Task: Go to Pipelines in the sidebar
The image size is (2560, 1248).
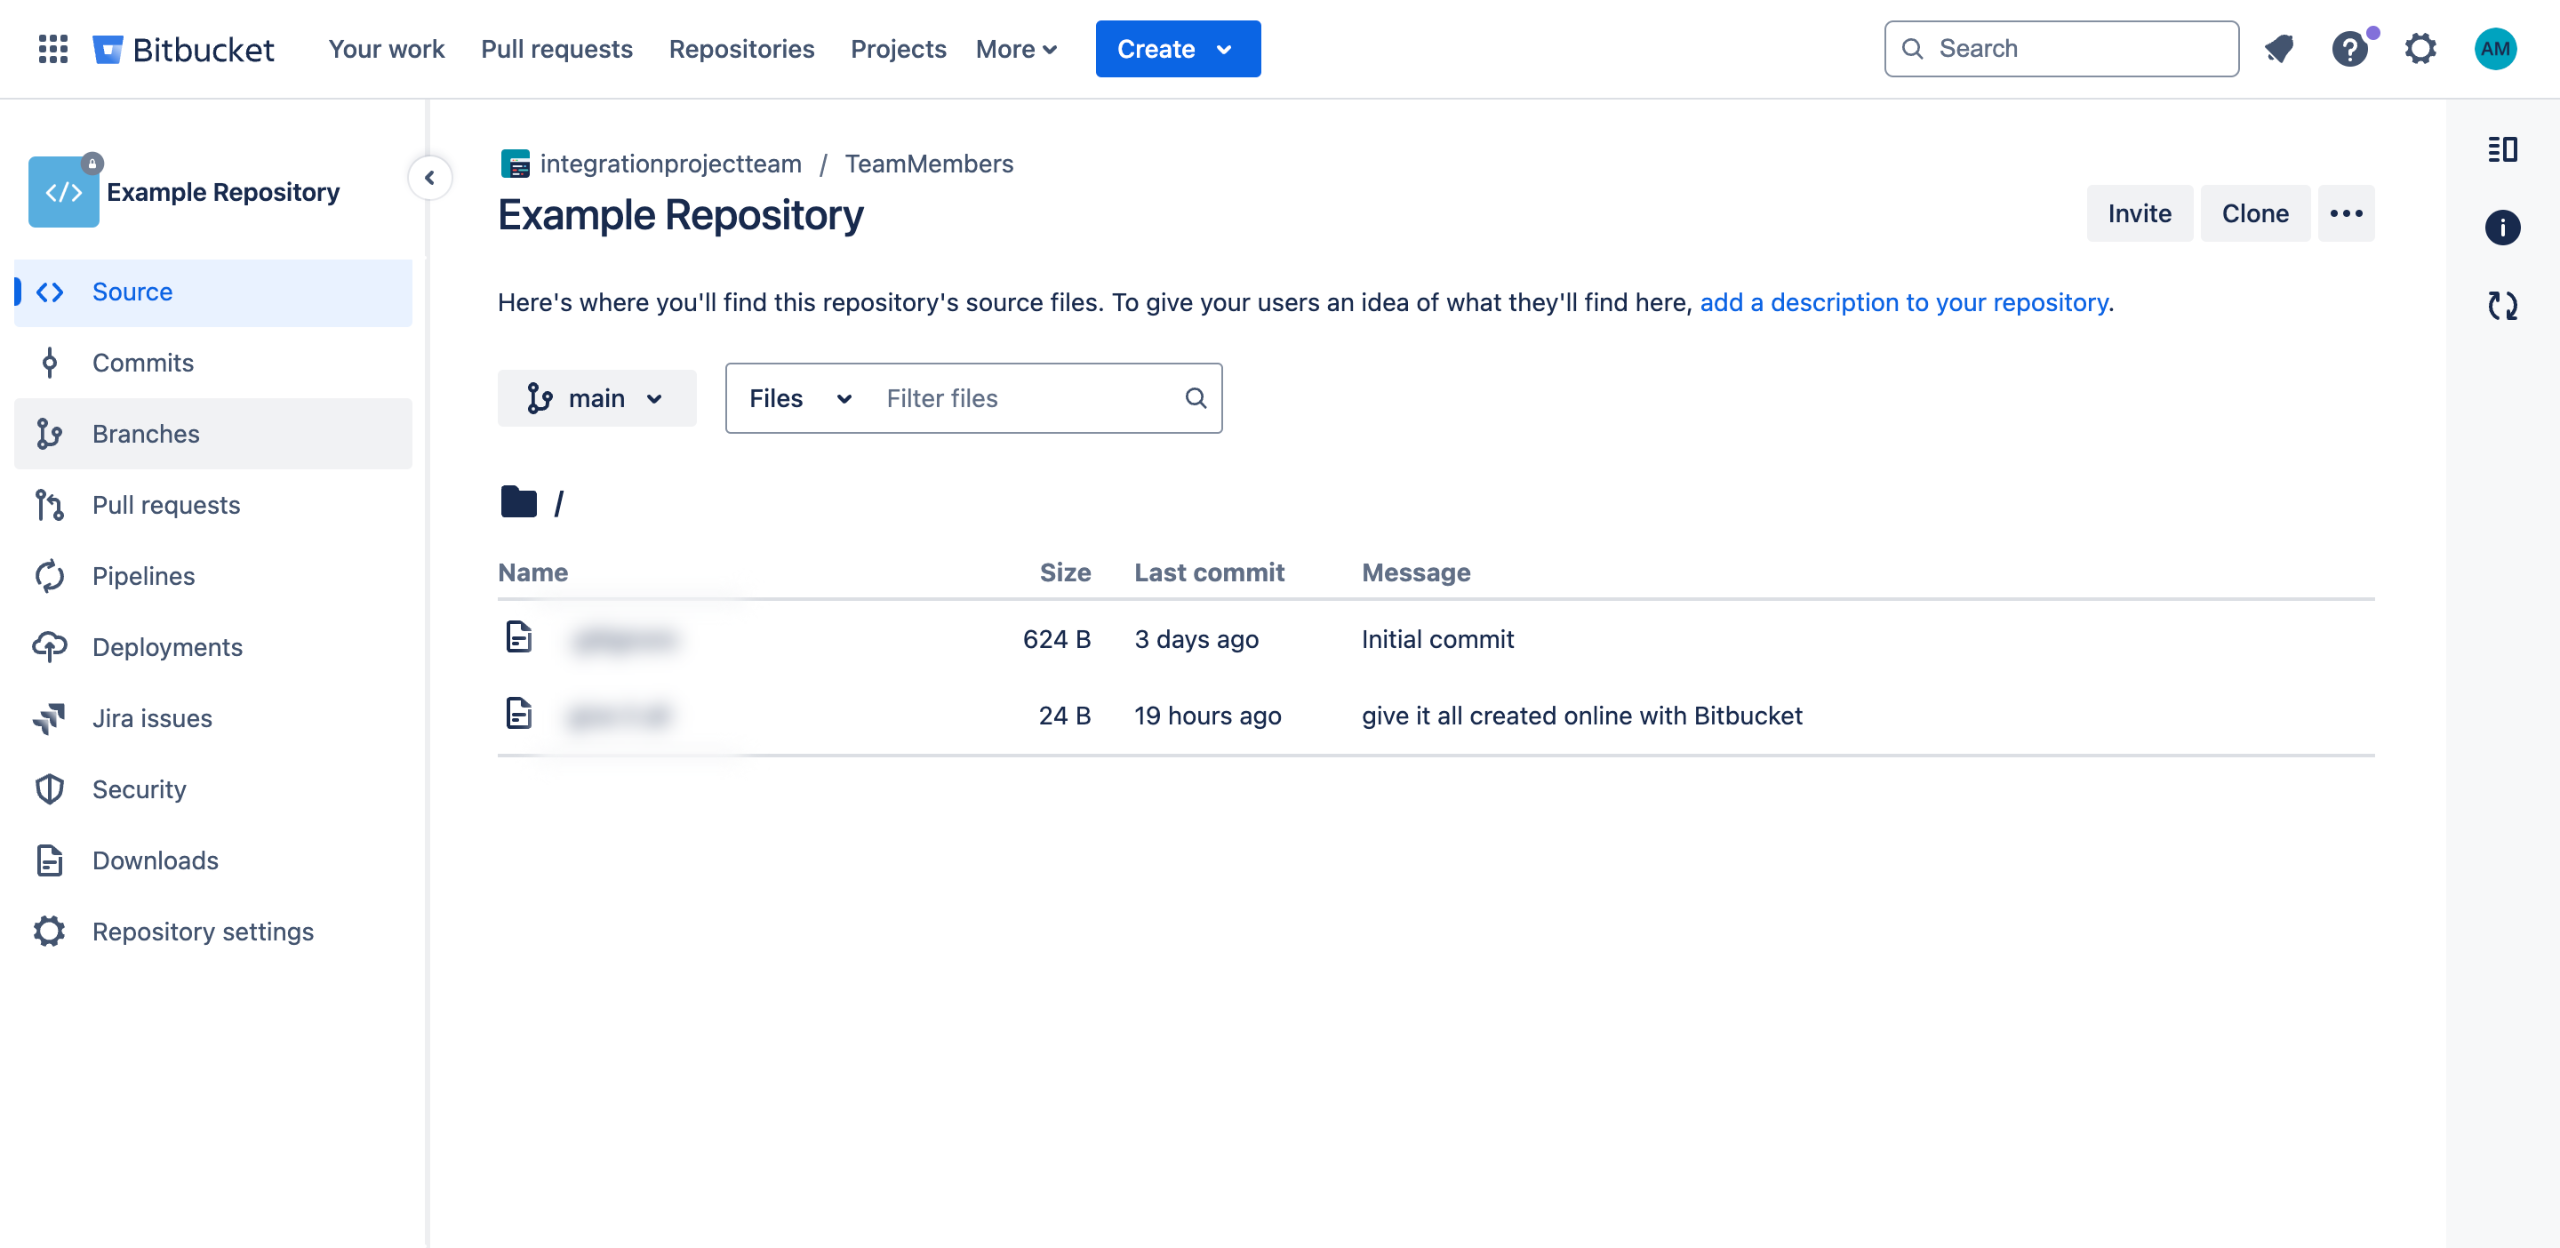Action: point(143,576)
